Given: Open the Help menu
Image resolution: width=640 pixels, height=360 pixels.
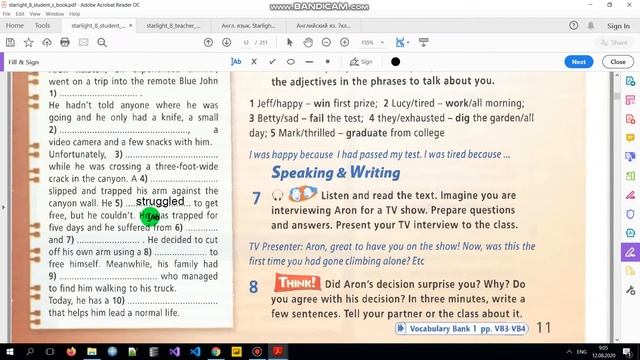Looking at the screenshot, I should [x=74, y=13].
